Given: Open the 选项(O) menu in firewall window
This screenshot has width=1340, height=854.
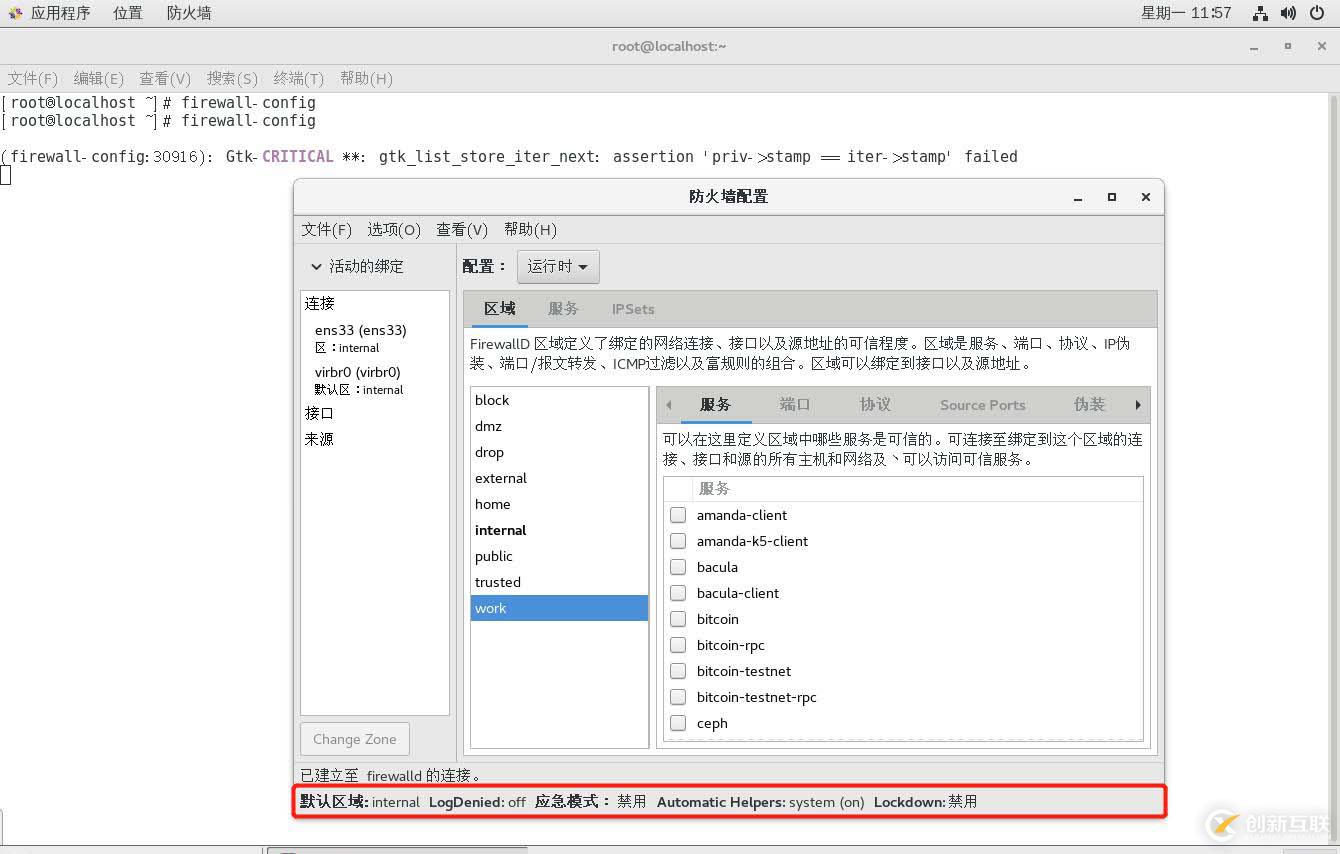Looking at the screenshot, I should point(394,229).
